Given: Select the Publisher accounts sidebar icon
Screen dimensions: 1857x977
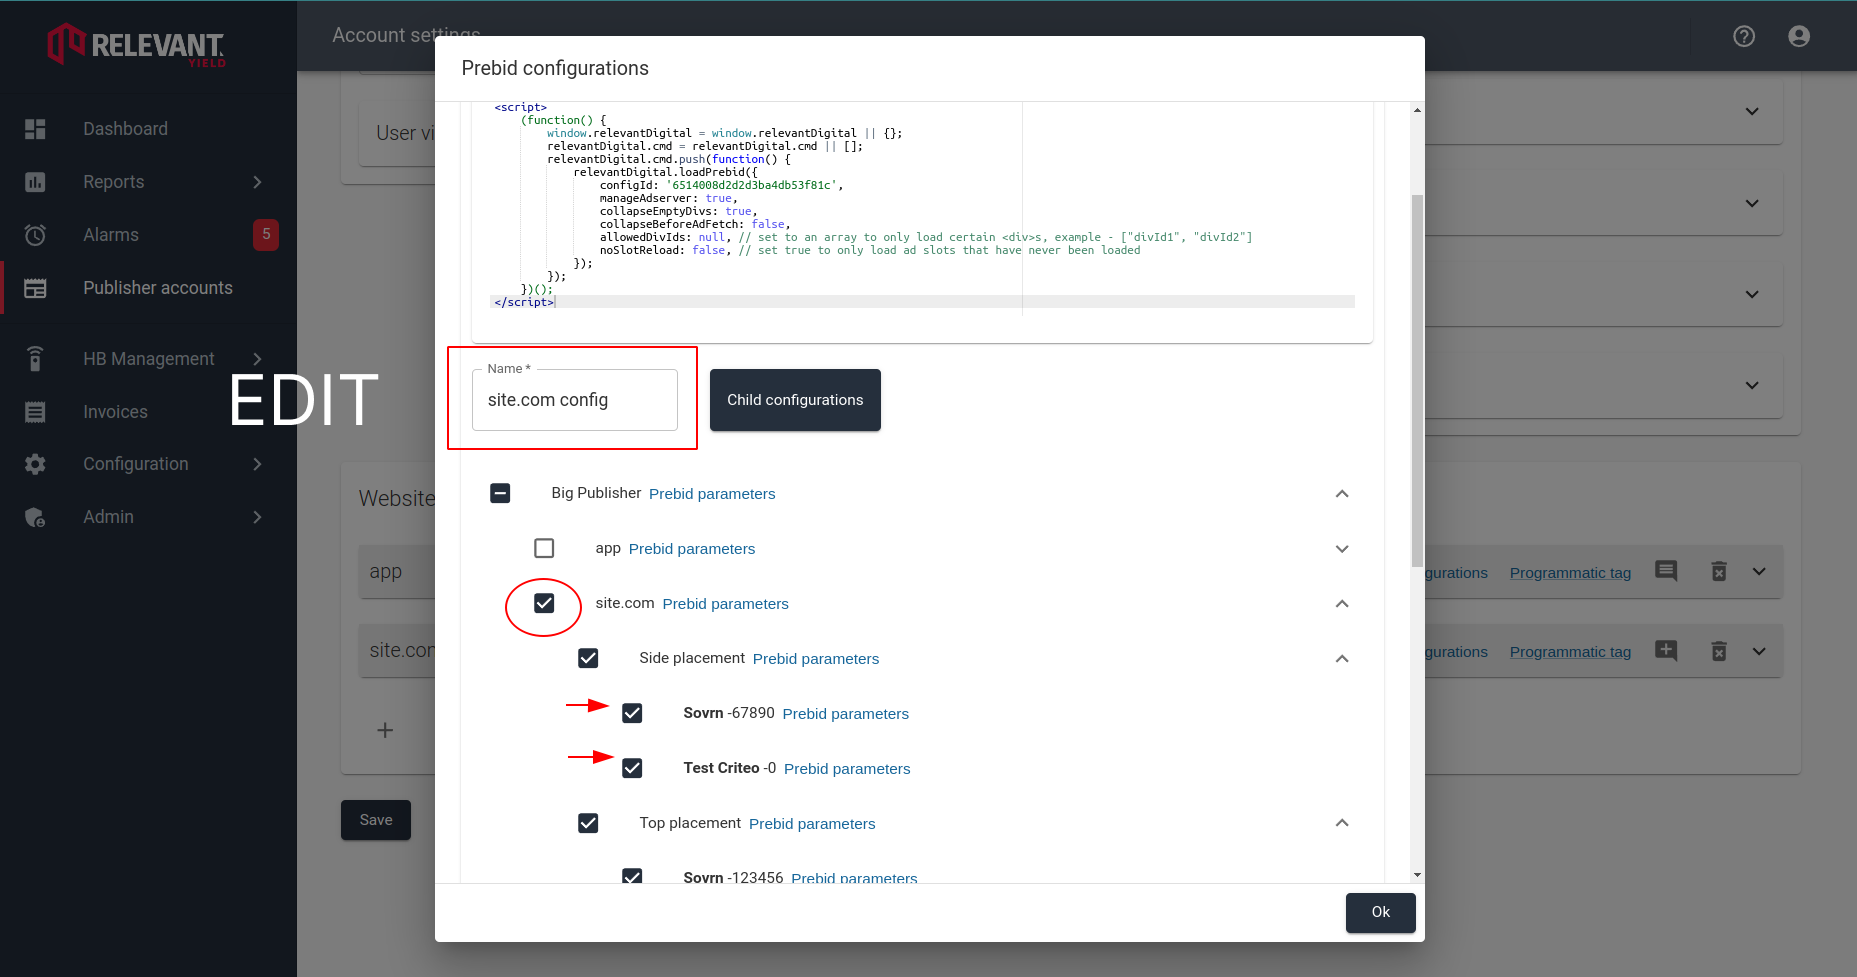Looking at the screenshot, I should [x=36, y=287].
